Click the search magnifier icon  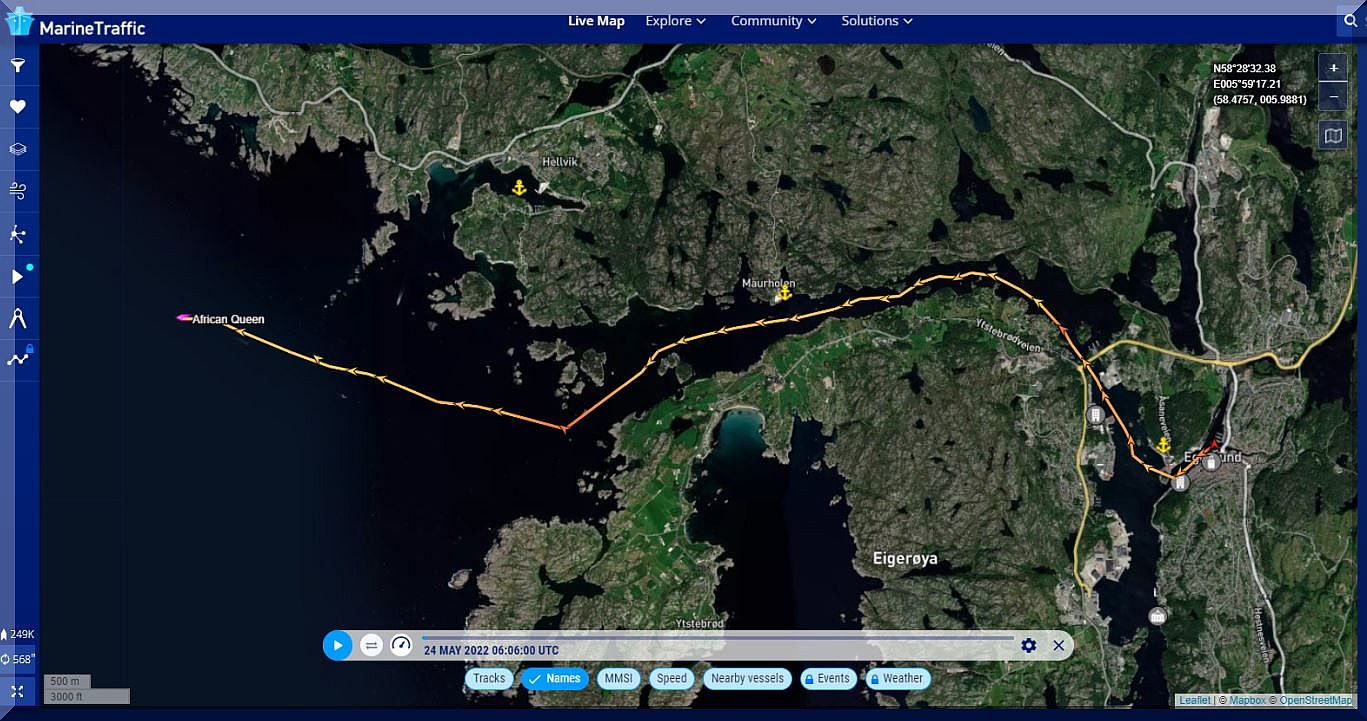click(1351, 21)
